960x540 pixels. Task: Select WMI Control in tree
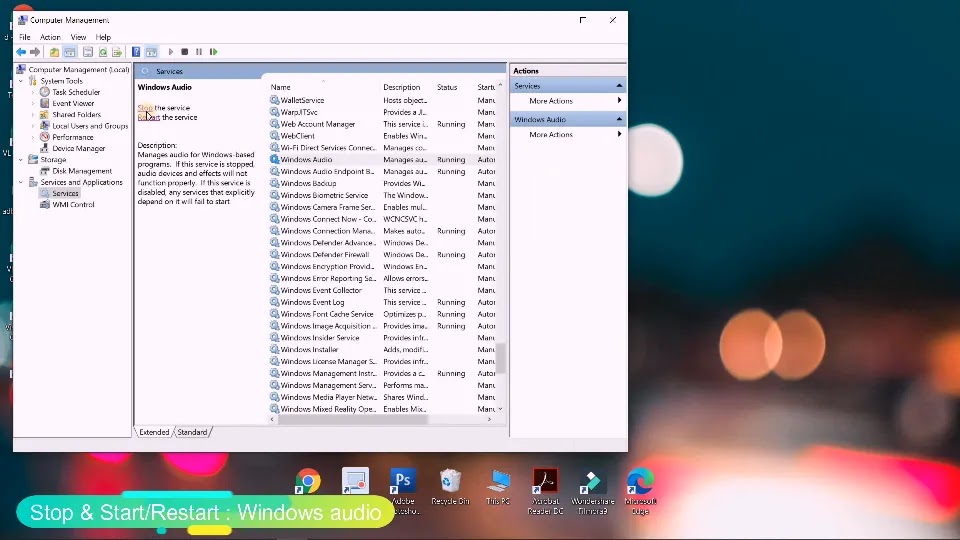point(73,204)
